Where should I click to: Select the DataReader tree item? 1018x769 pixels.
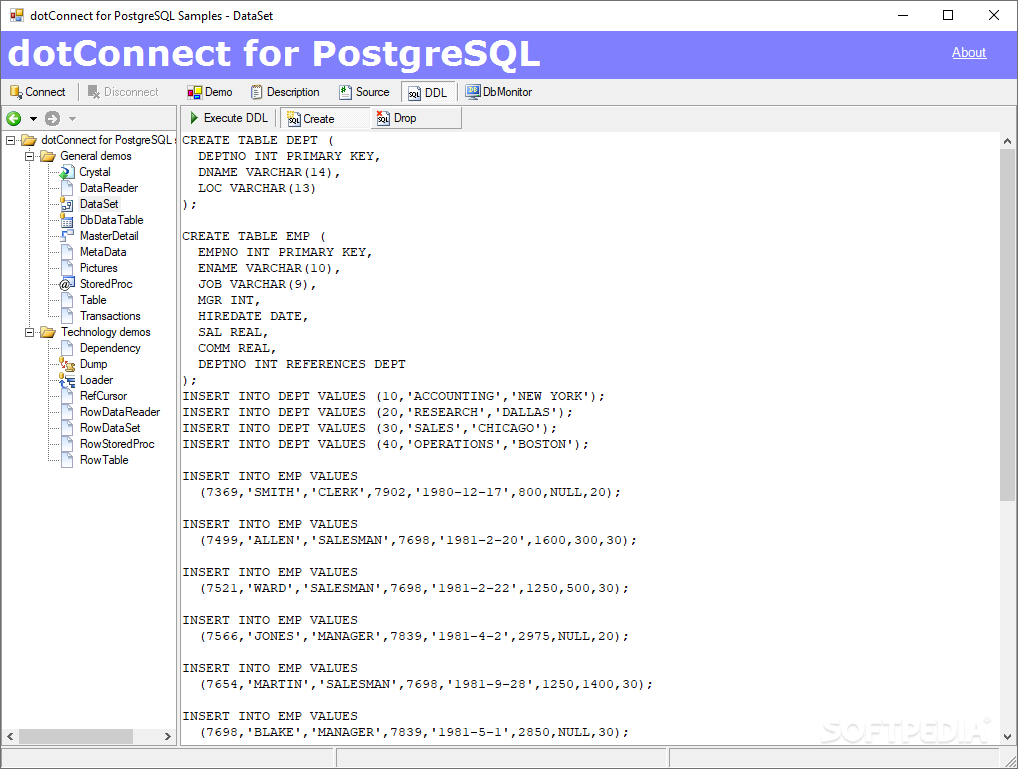[x=109, y=188]
